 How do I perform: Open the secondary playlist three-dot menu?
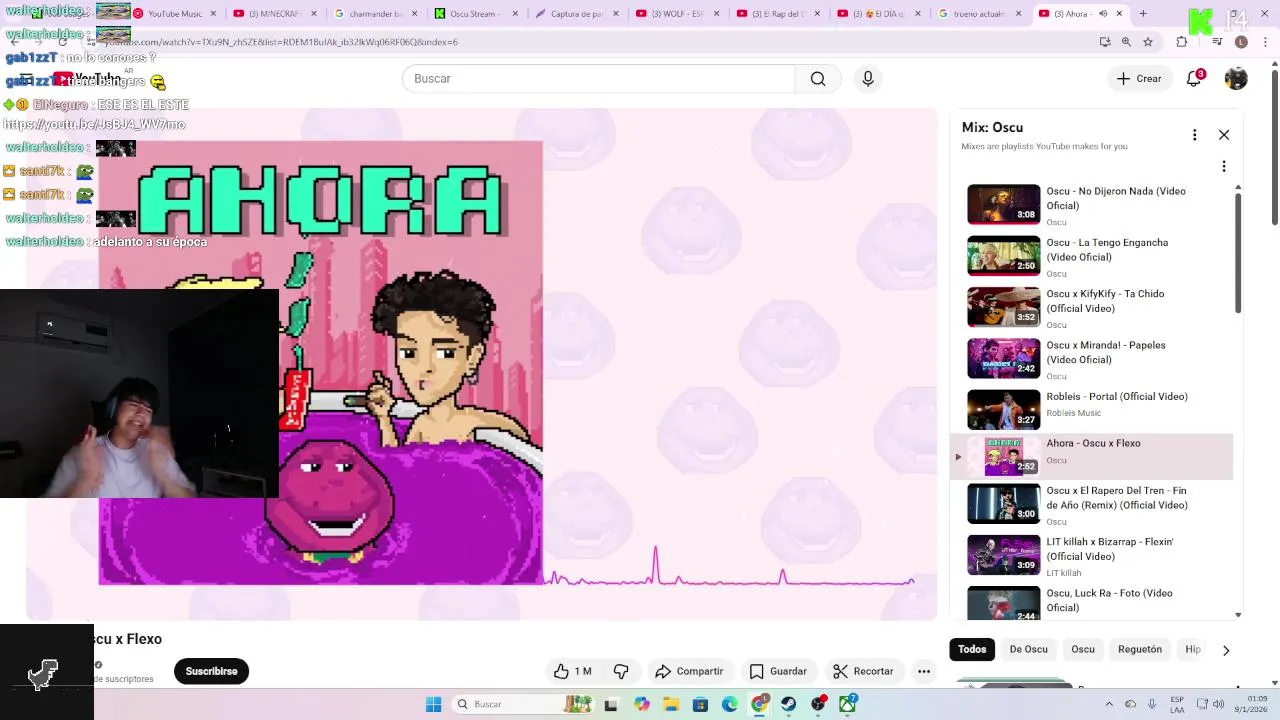point(1224,167)
